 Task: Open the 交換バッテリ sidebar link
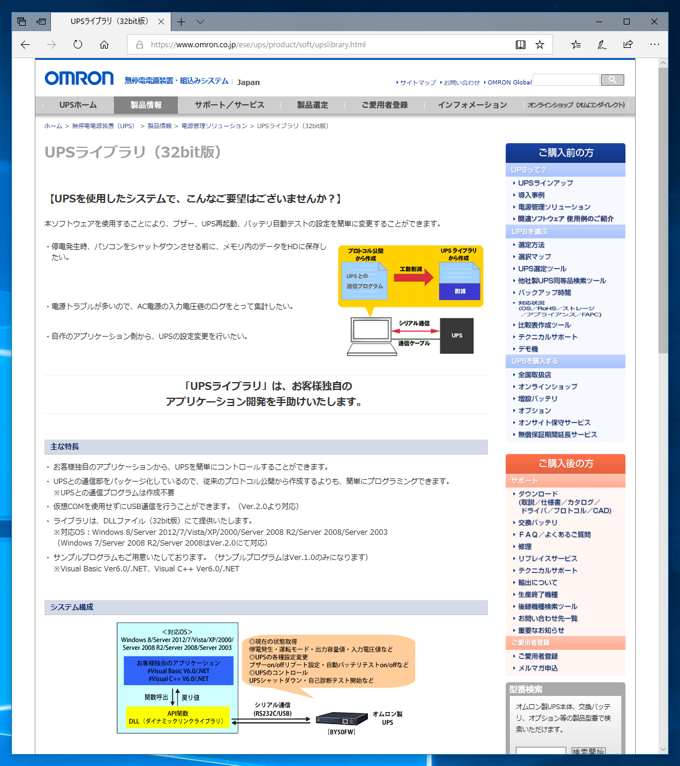tap(537, 523)
